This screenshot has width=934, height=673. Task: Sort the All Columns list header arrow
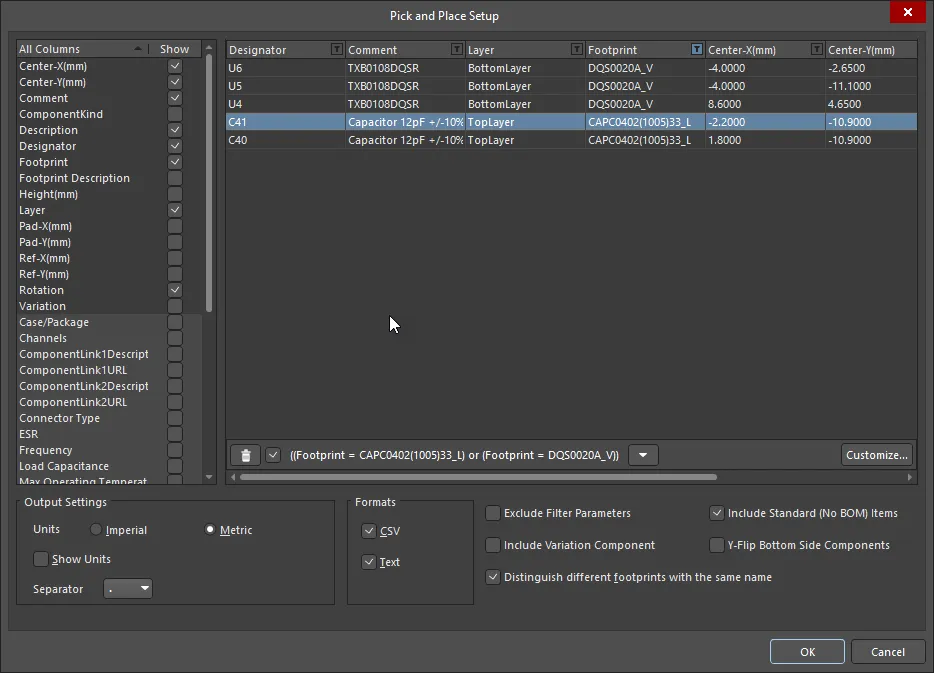coord(137,49)
